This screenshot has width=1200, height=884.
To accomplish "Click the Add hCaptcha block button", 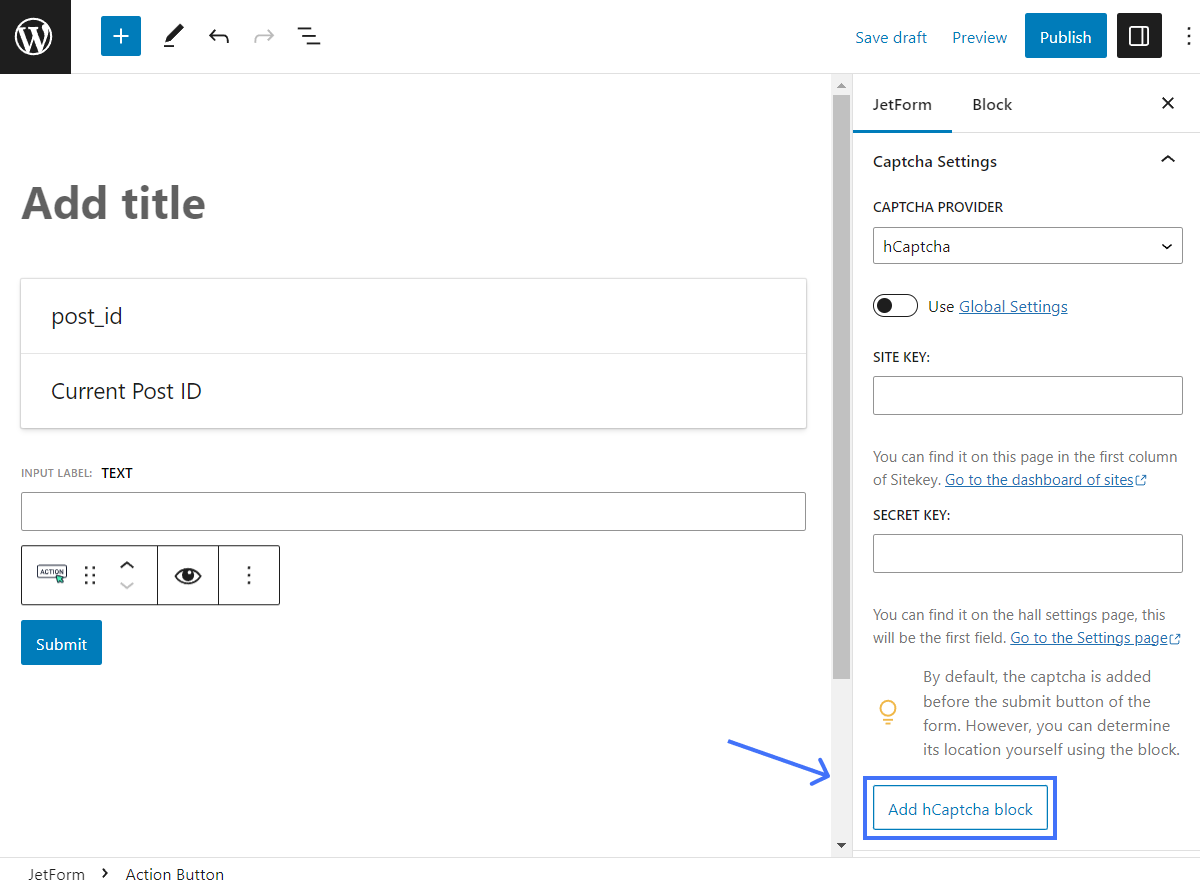I will click(x=959, y=808).
